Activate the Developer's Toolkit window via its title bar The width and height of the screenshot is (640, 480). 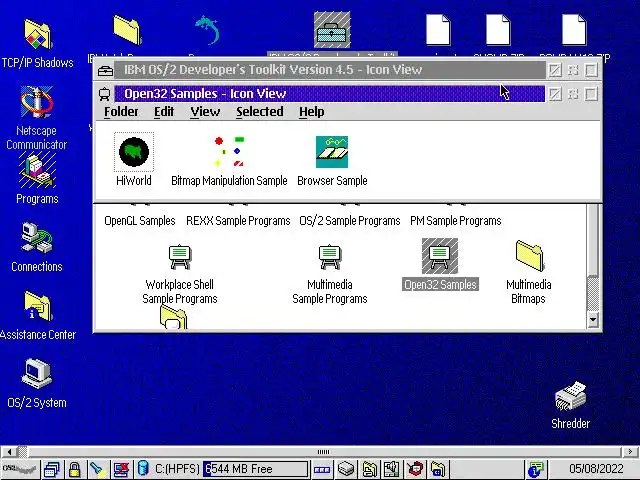(329, 70)
